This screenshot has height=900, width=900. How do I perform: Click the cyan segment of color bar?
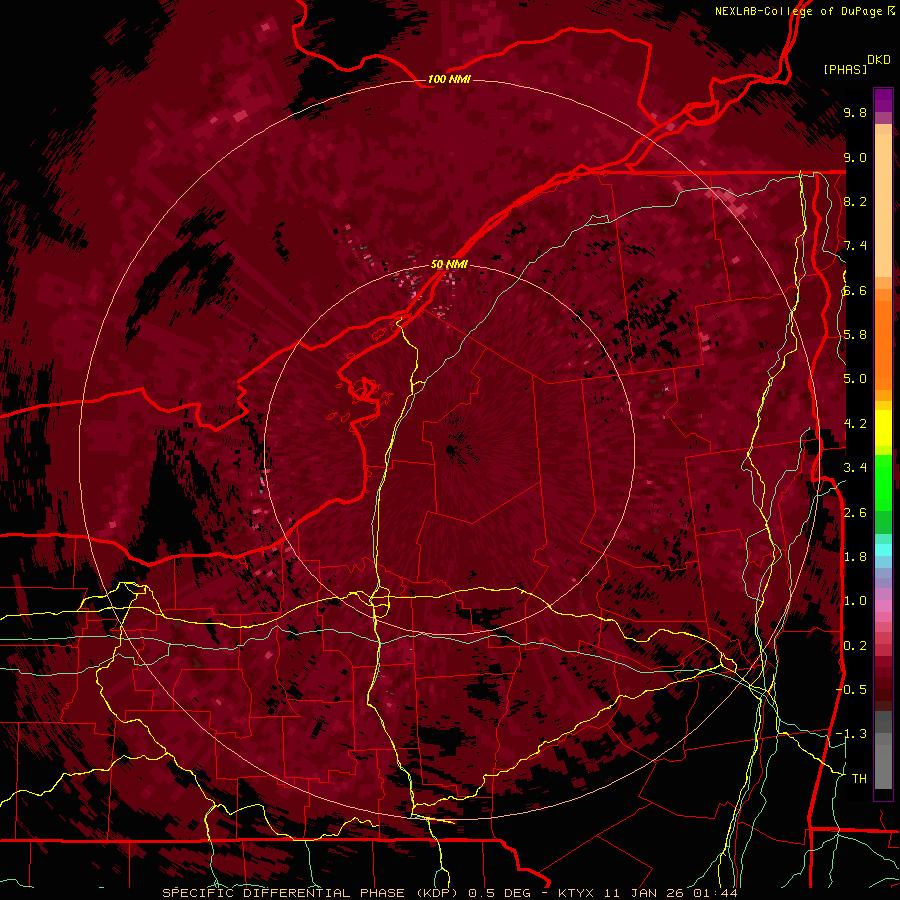tap(883, 550)
